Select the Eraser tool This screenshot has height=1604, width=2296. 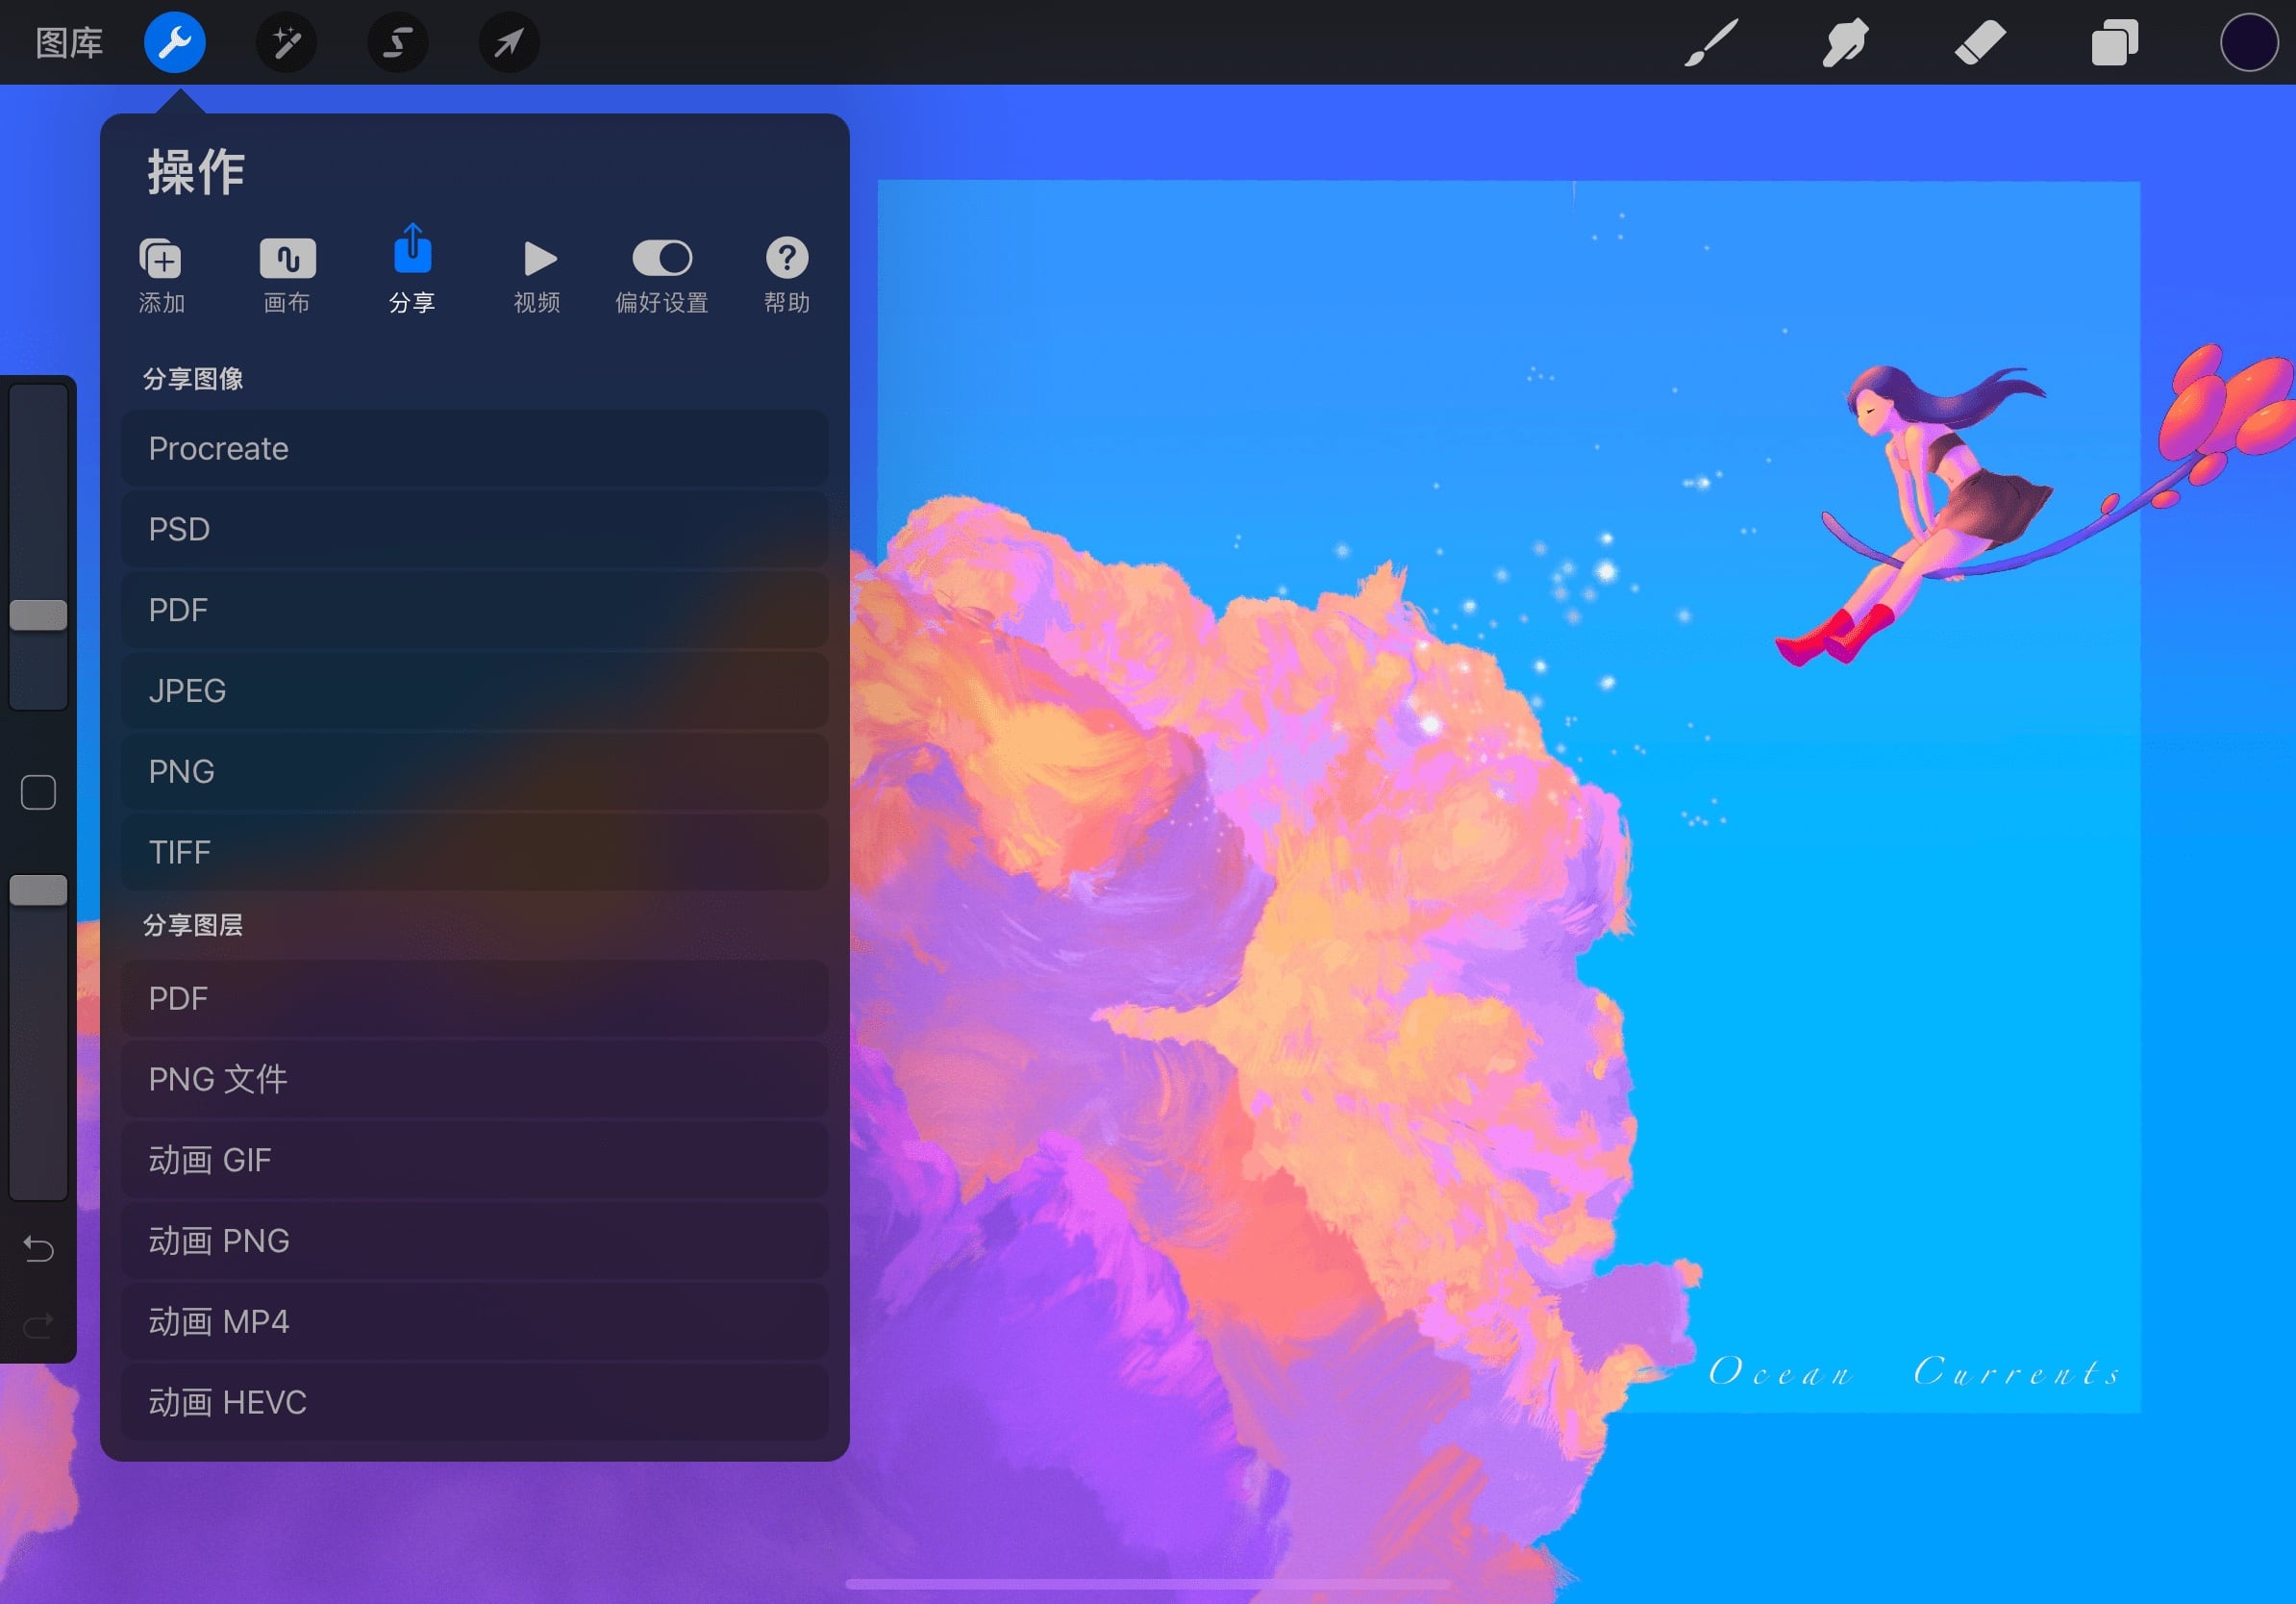tap(1980, 42)
